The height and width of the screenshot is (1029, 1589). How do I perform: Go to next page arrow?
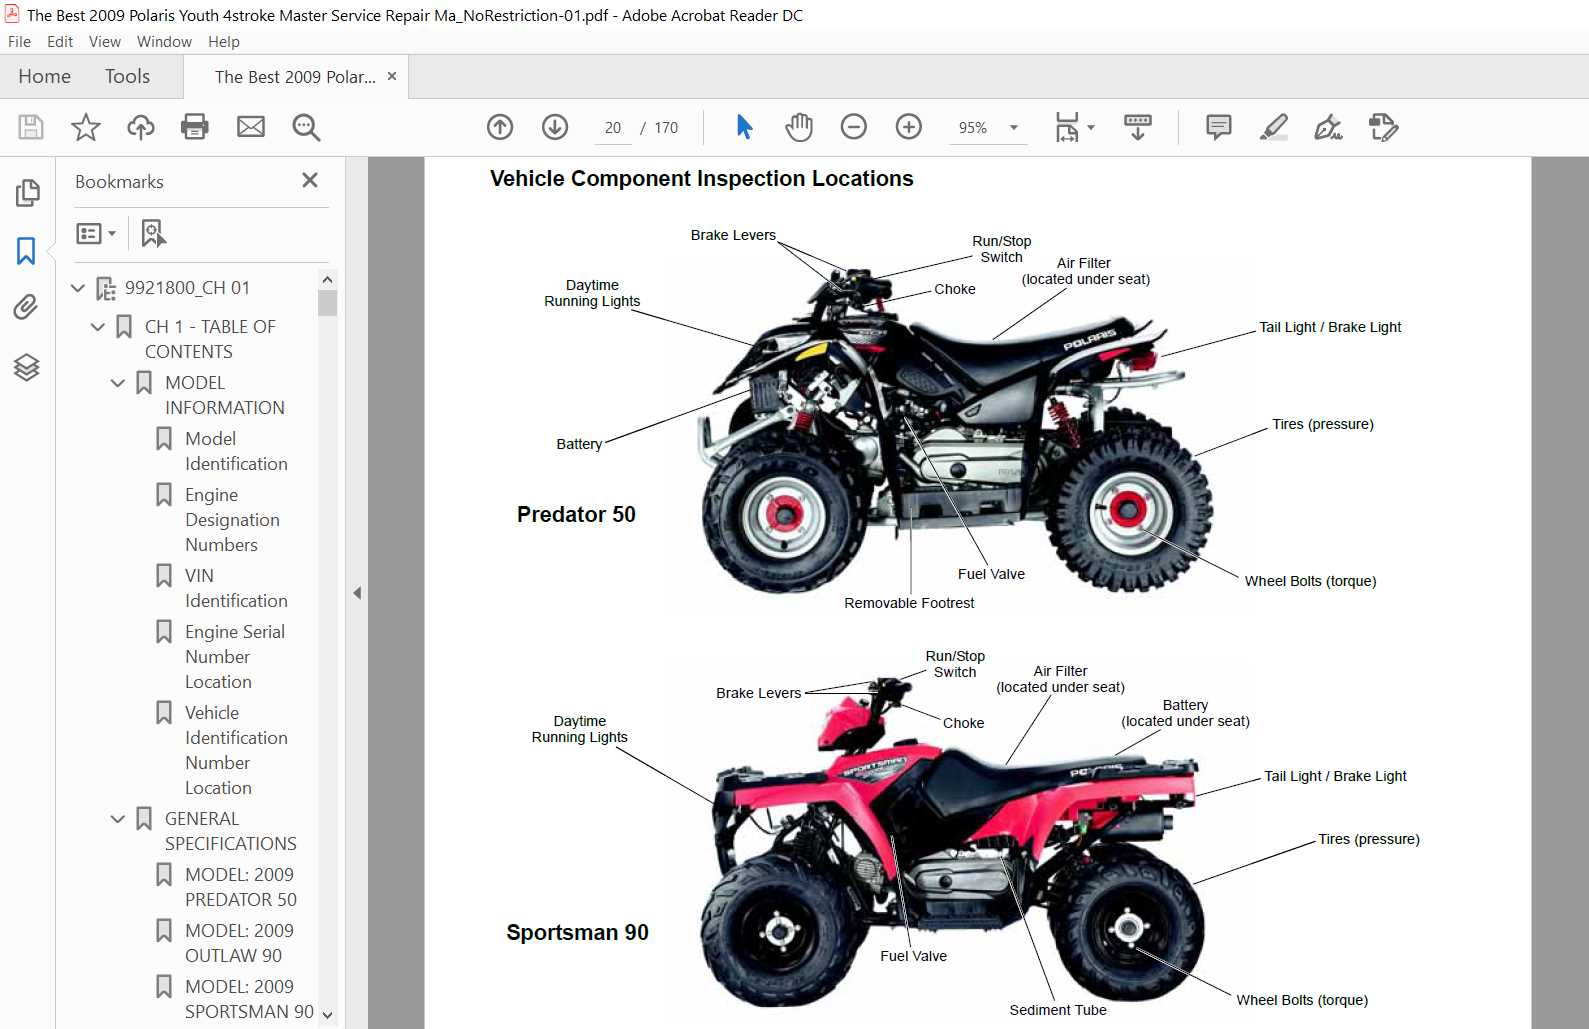point(555,127)
